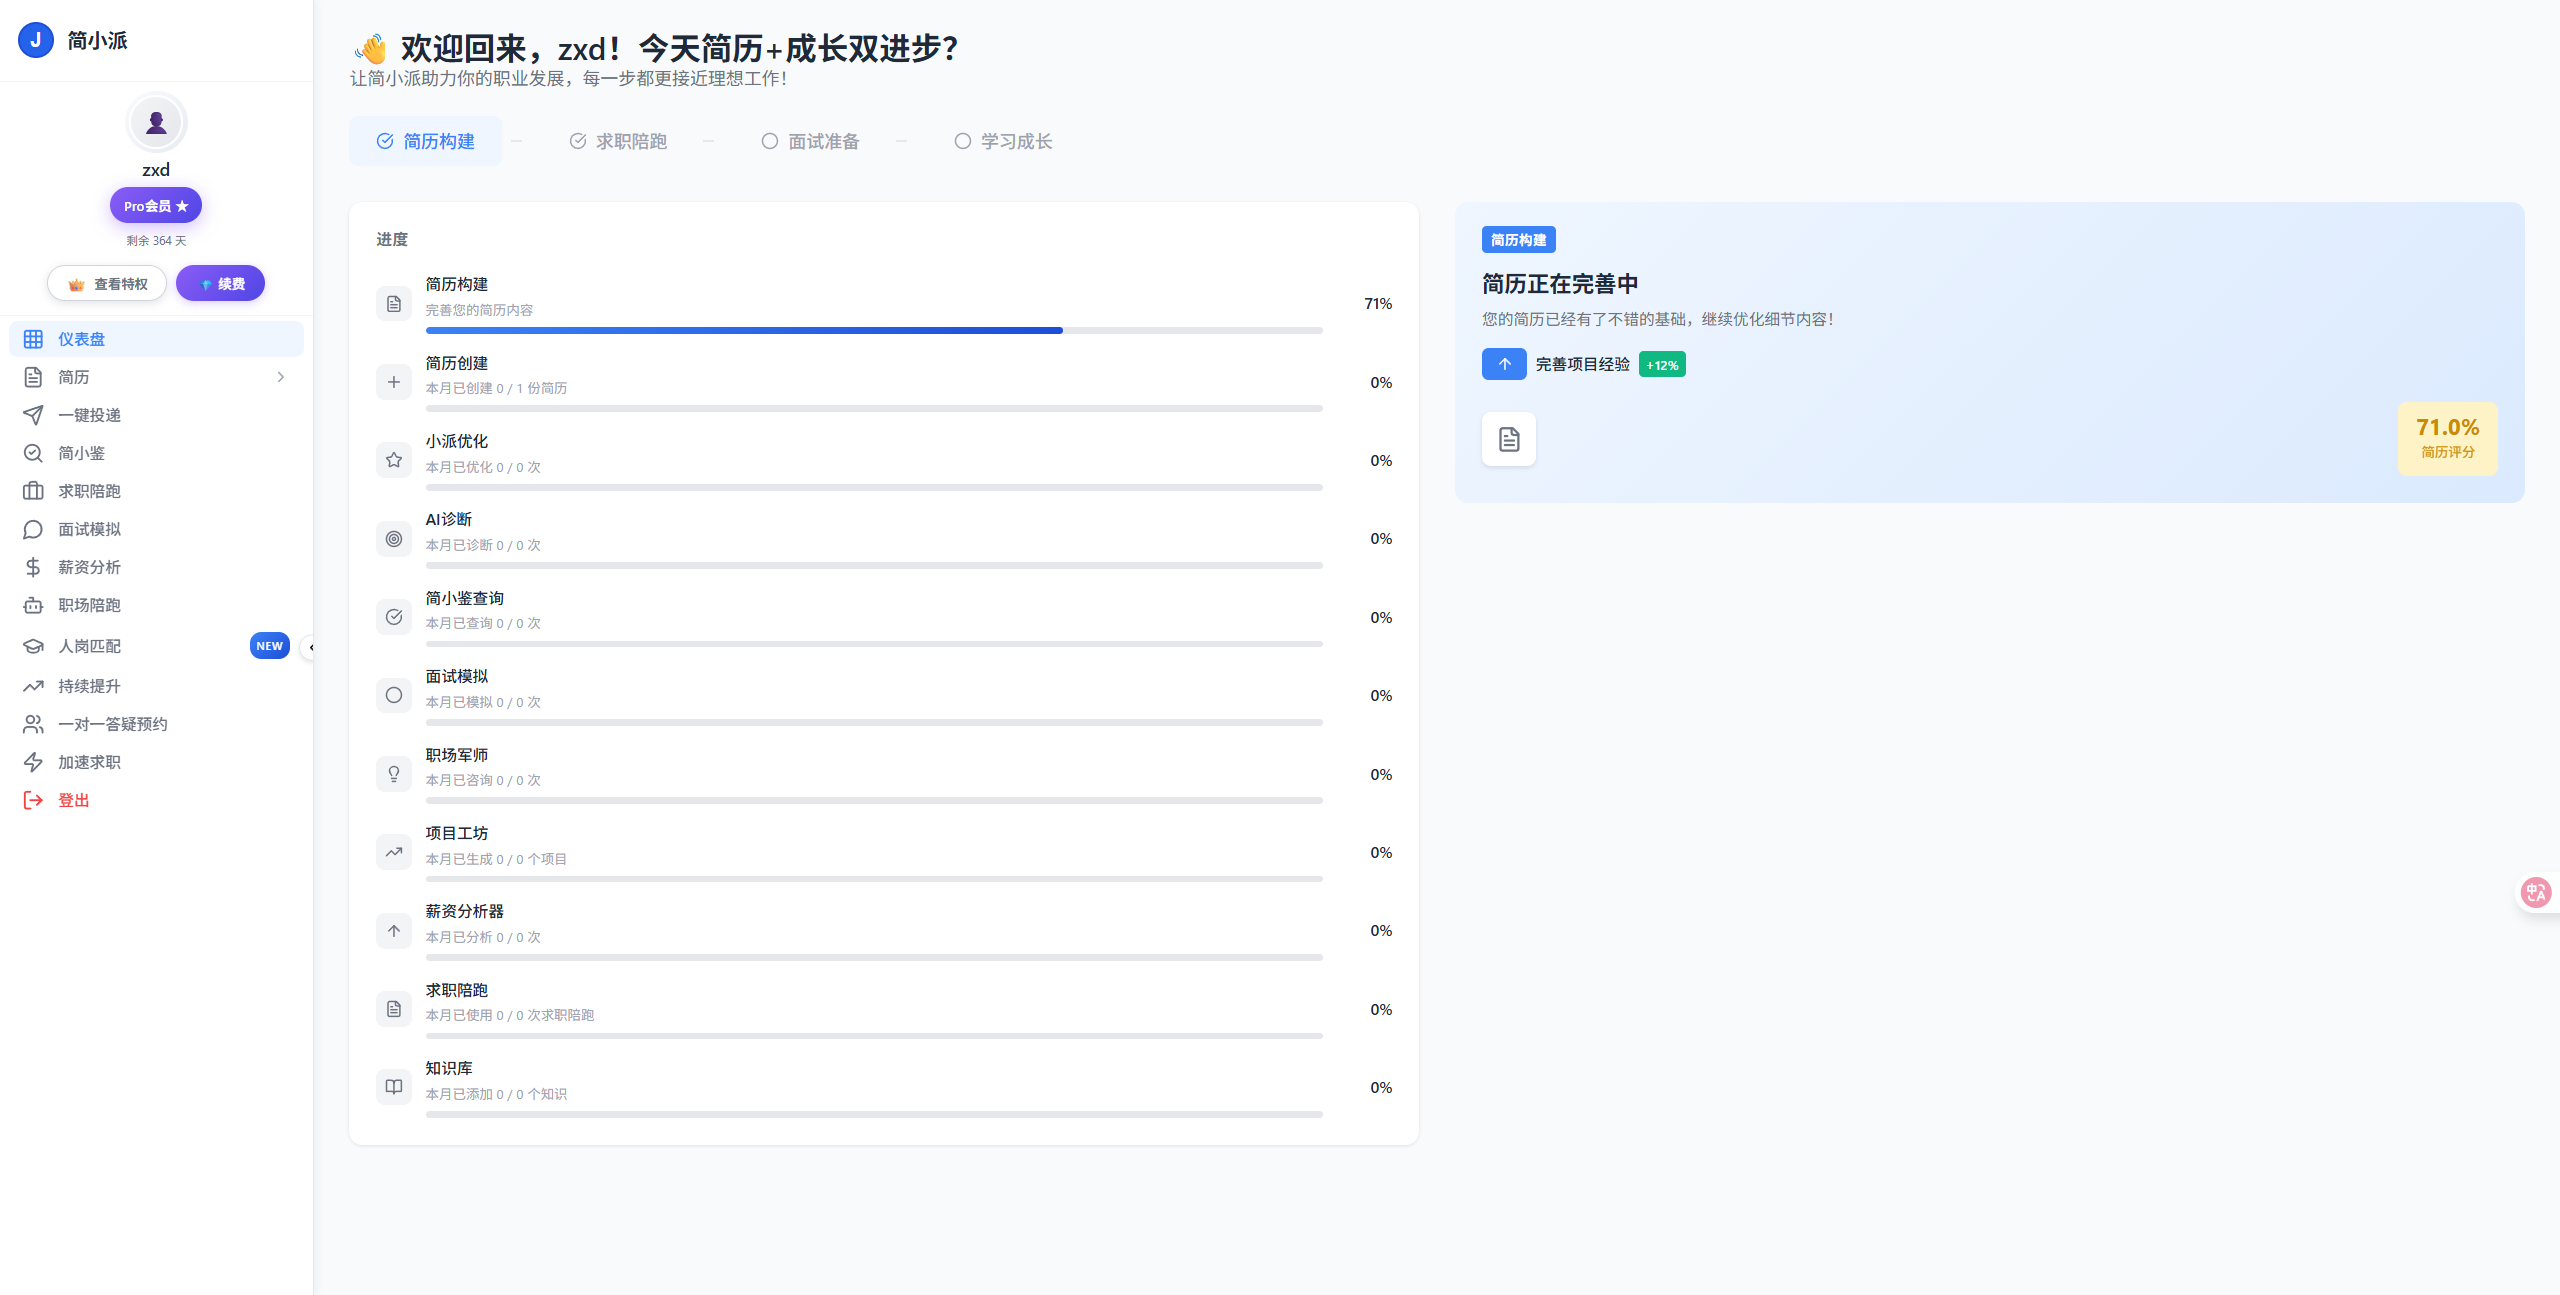The width and height of the screenshot is (2560, 1295).
Task: Select the 一键投递 sidebar icon
Action: [x=33, y=415]
